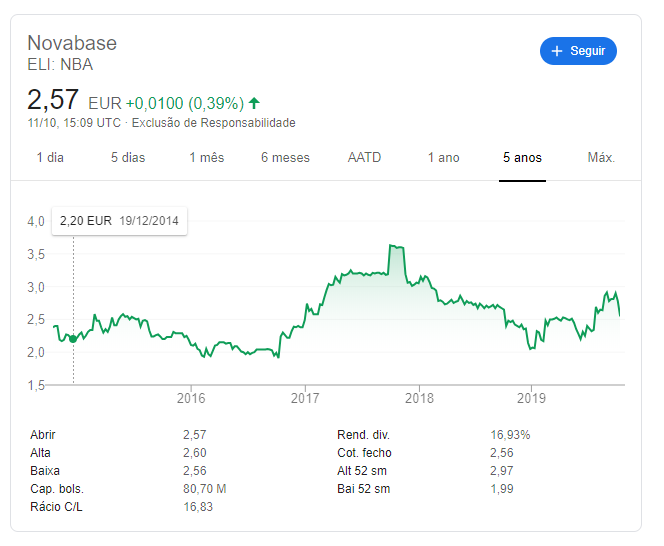Viewport: 664px width, 546px height.
Task: Click the Novabase company title
Action: pyautogui.click(x=72, y=43)
